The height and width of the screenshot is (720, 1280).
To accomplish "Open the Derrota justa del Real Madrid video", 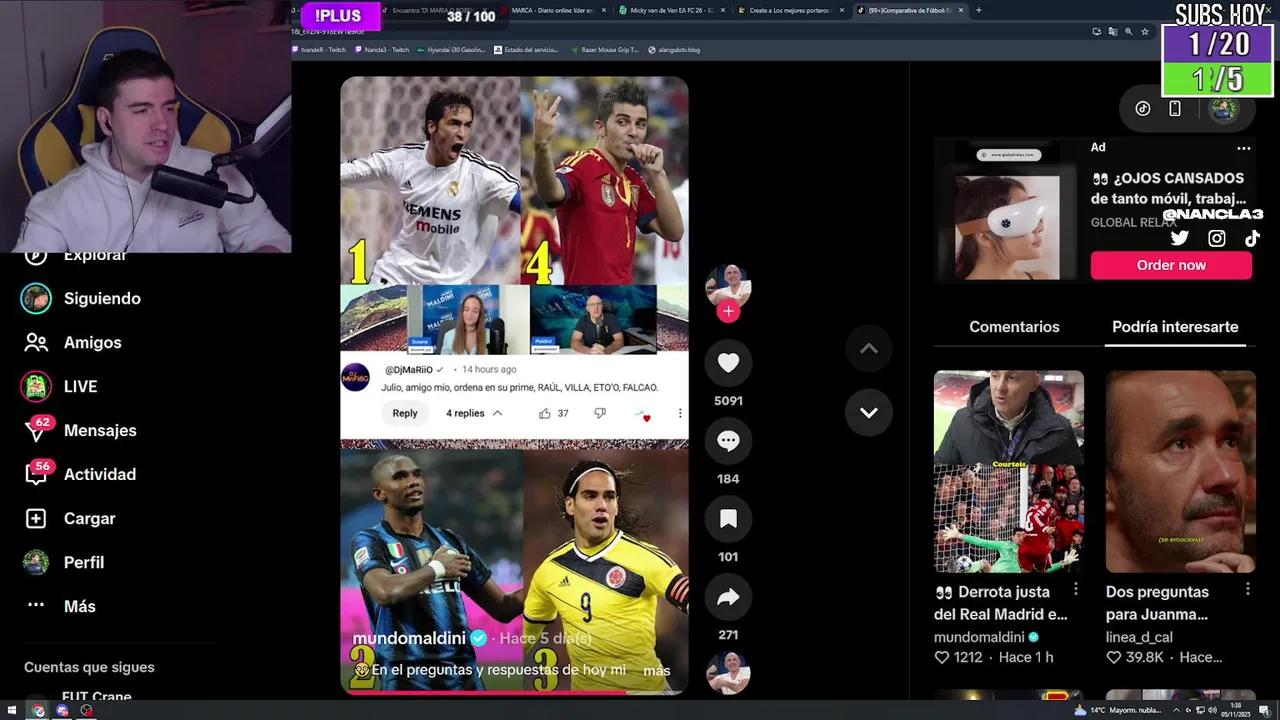I will (x=1009, y=471).
